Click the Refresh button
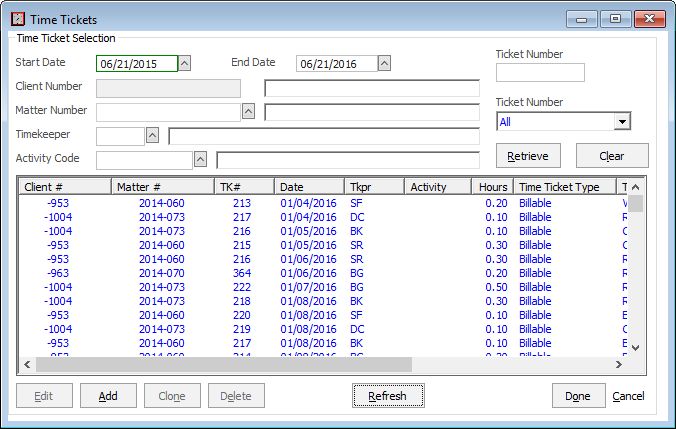This screenshot has width=676, height=429. (388, 396)
